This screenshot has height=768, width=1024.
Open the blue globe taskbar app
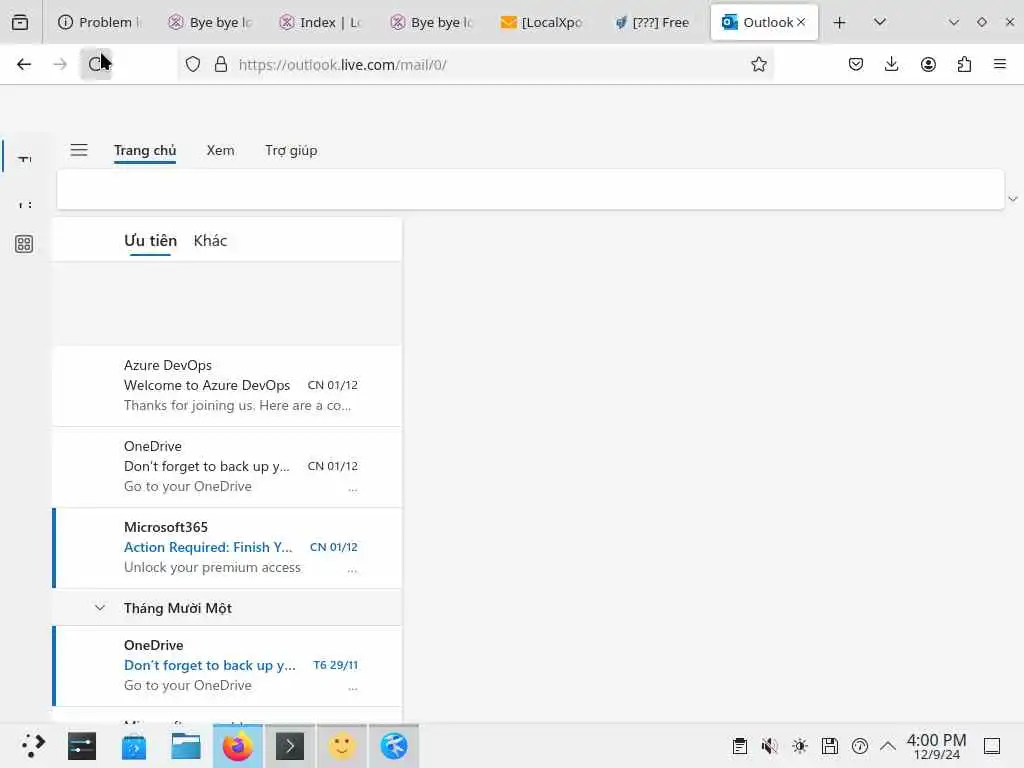394,746
